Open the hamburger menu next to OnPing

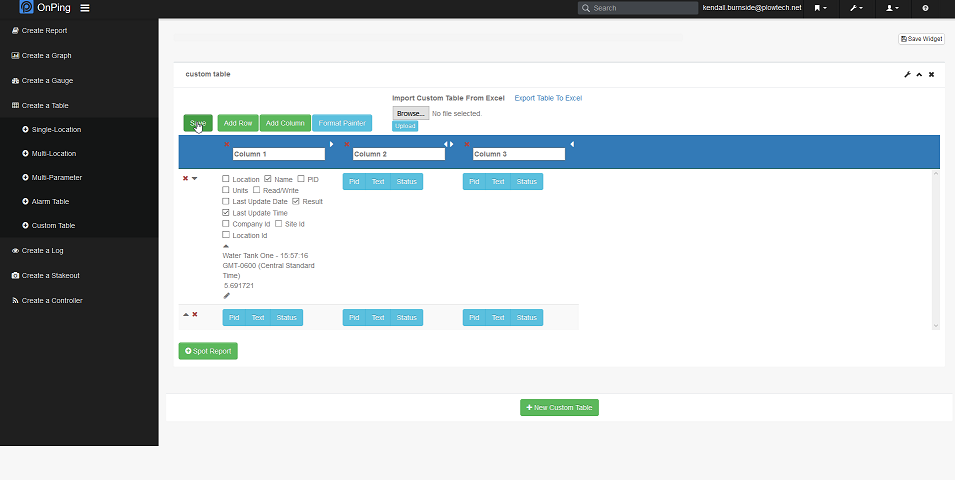pos(85,8)
